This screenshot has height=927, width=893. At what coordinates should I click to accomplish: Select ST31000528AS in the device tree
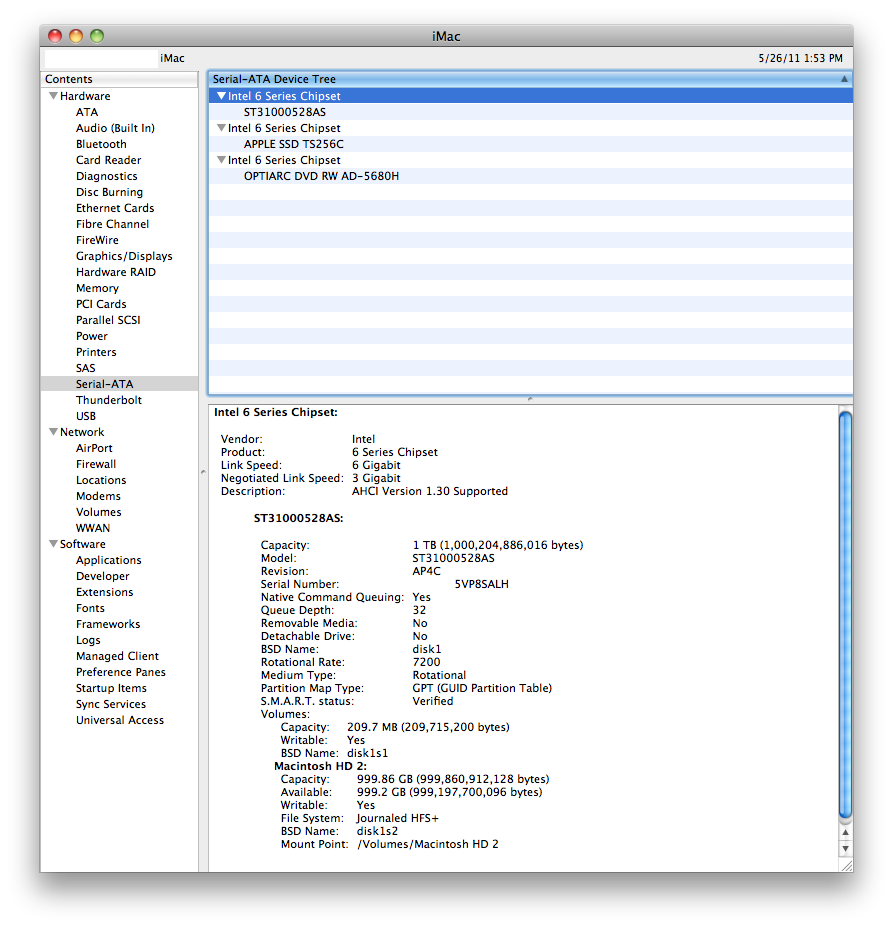pyautogui.click(x=284, y=112)
